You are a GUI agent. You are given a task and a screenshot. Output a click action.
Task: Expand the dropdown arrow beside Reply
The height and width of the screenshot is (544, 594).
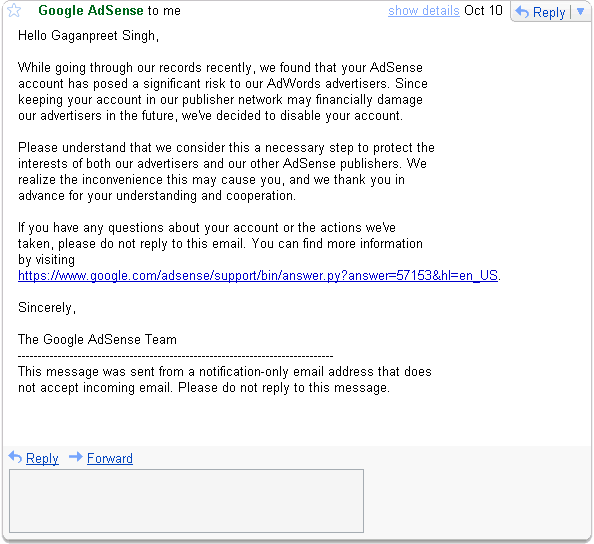click(x=580, y=12)
